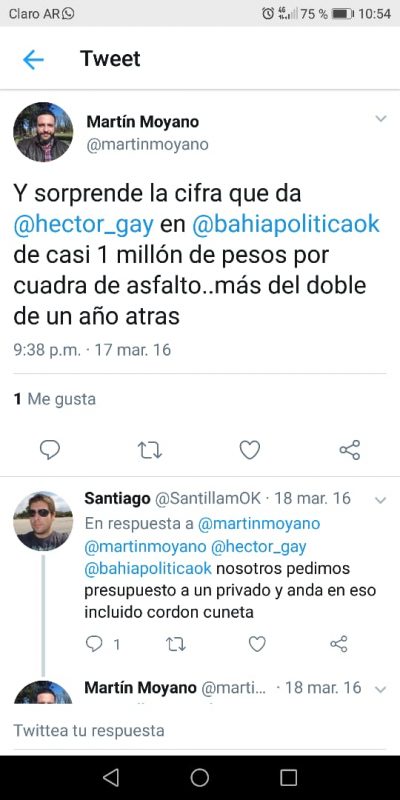Tap the Twittea tu respuesta field
This screenshot has height=800, width=400.
click(200, 730)
